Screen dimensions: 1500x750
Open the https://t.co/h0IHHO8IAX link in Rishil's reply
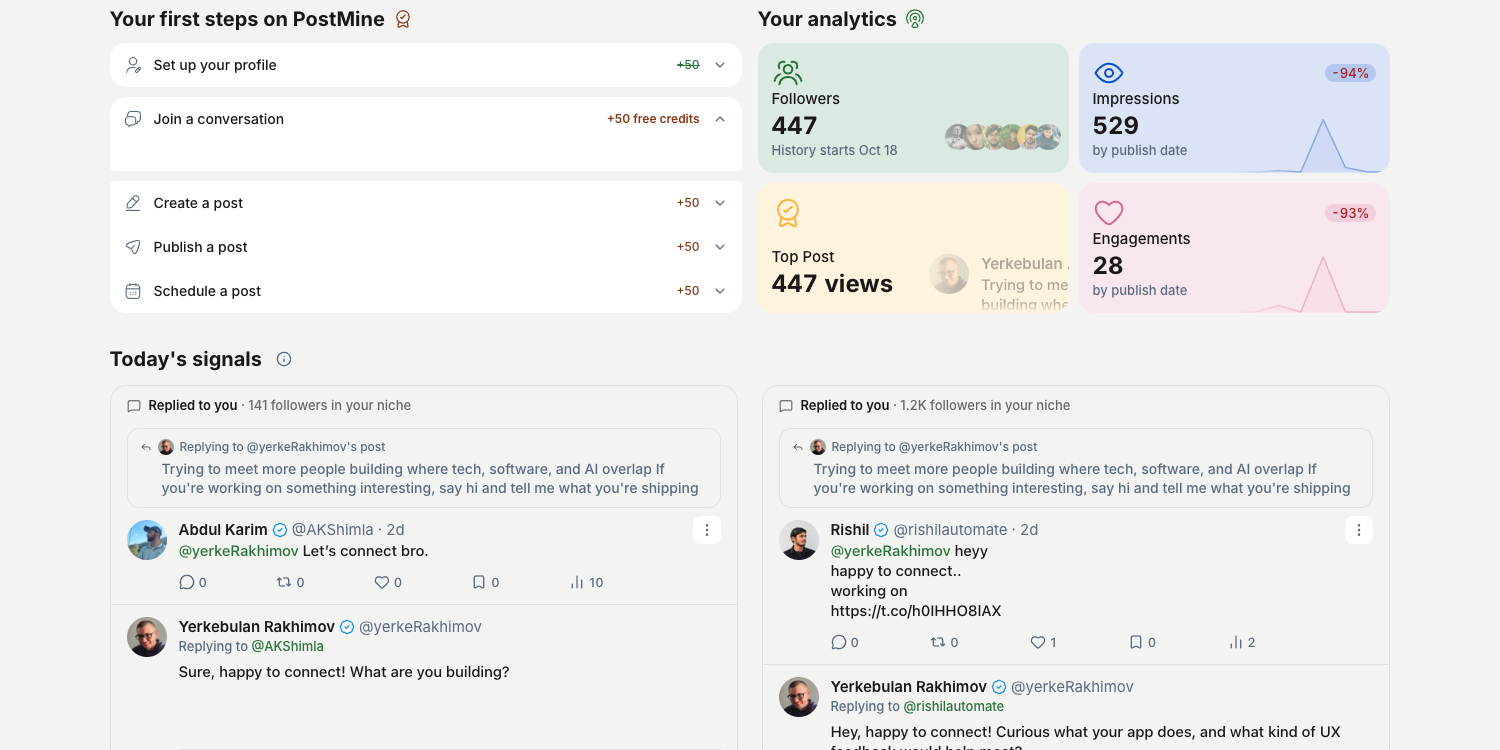click(916, 611)
